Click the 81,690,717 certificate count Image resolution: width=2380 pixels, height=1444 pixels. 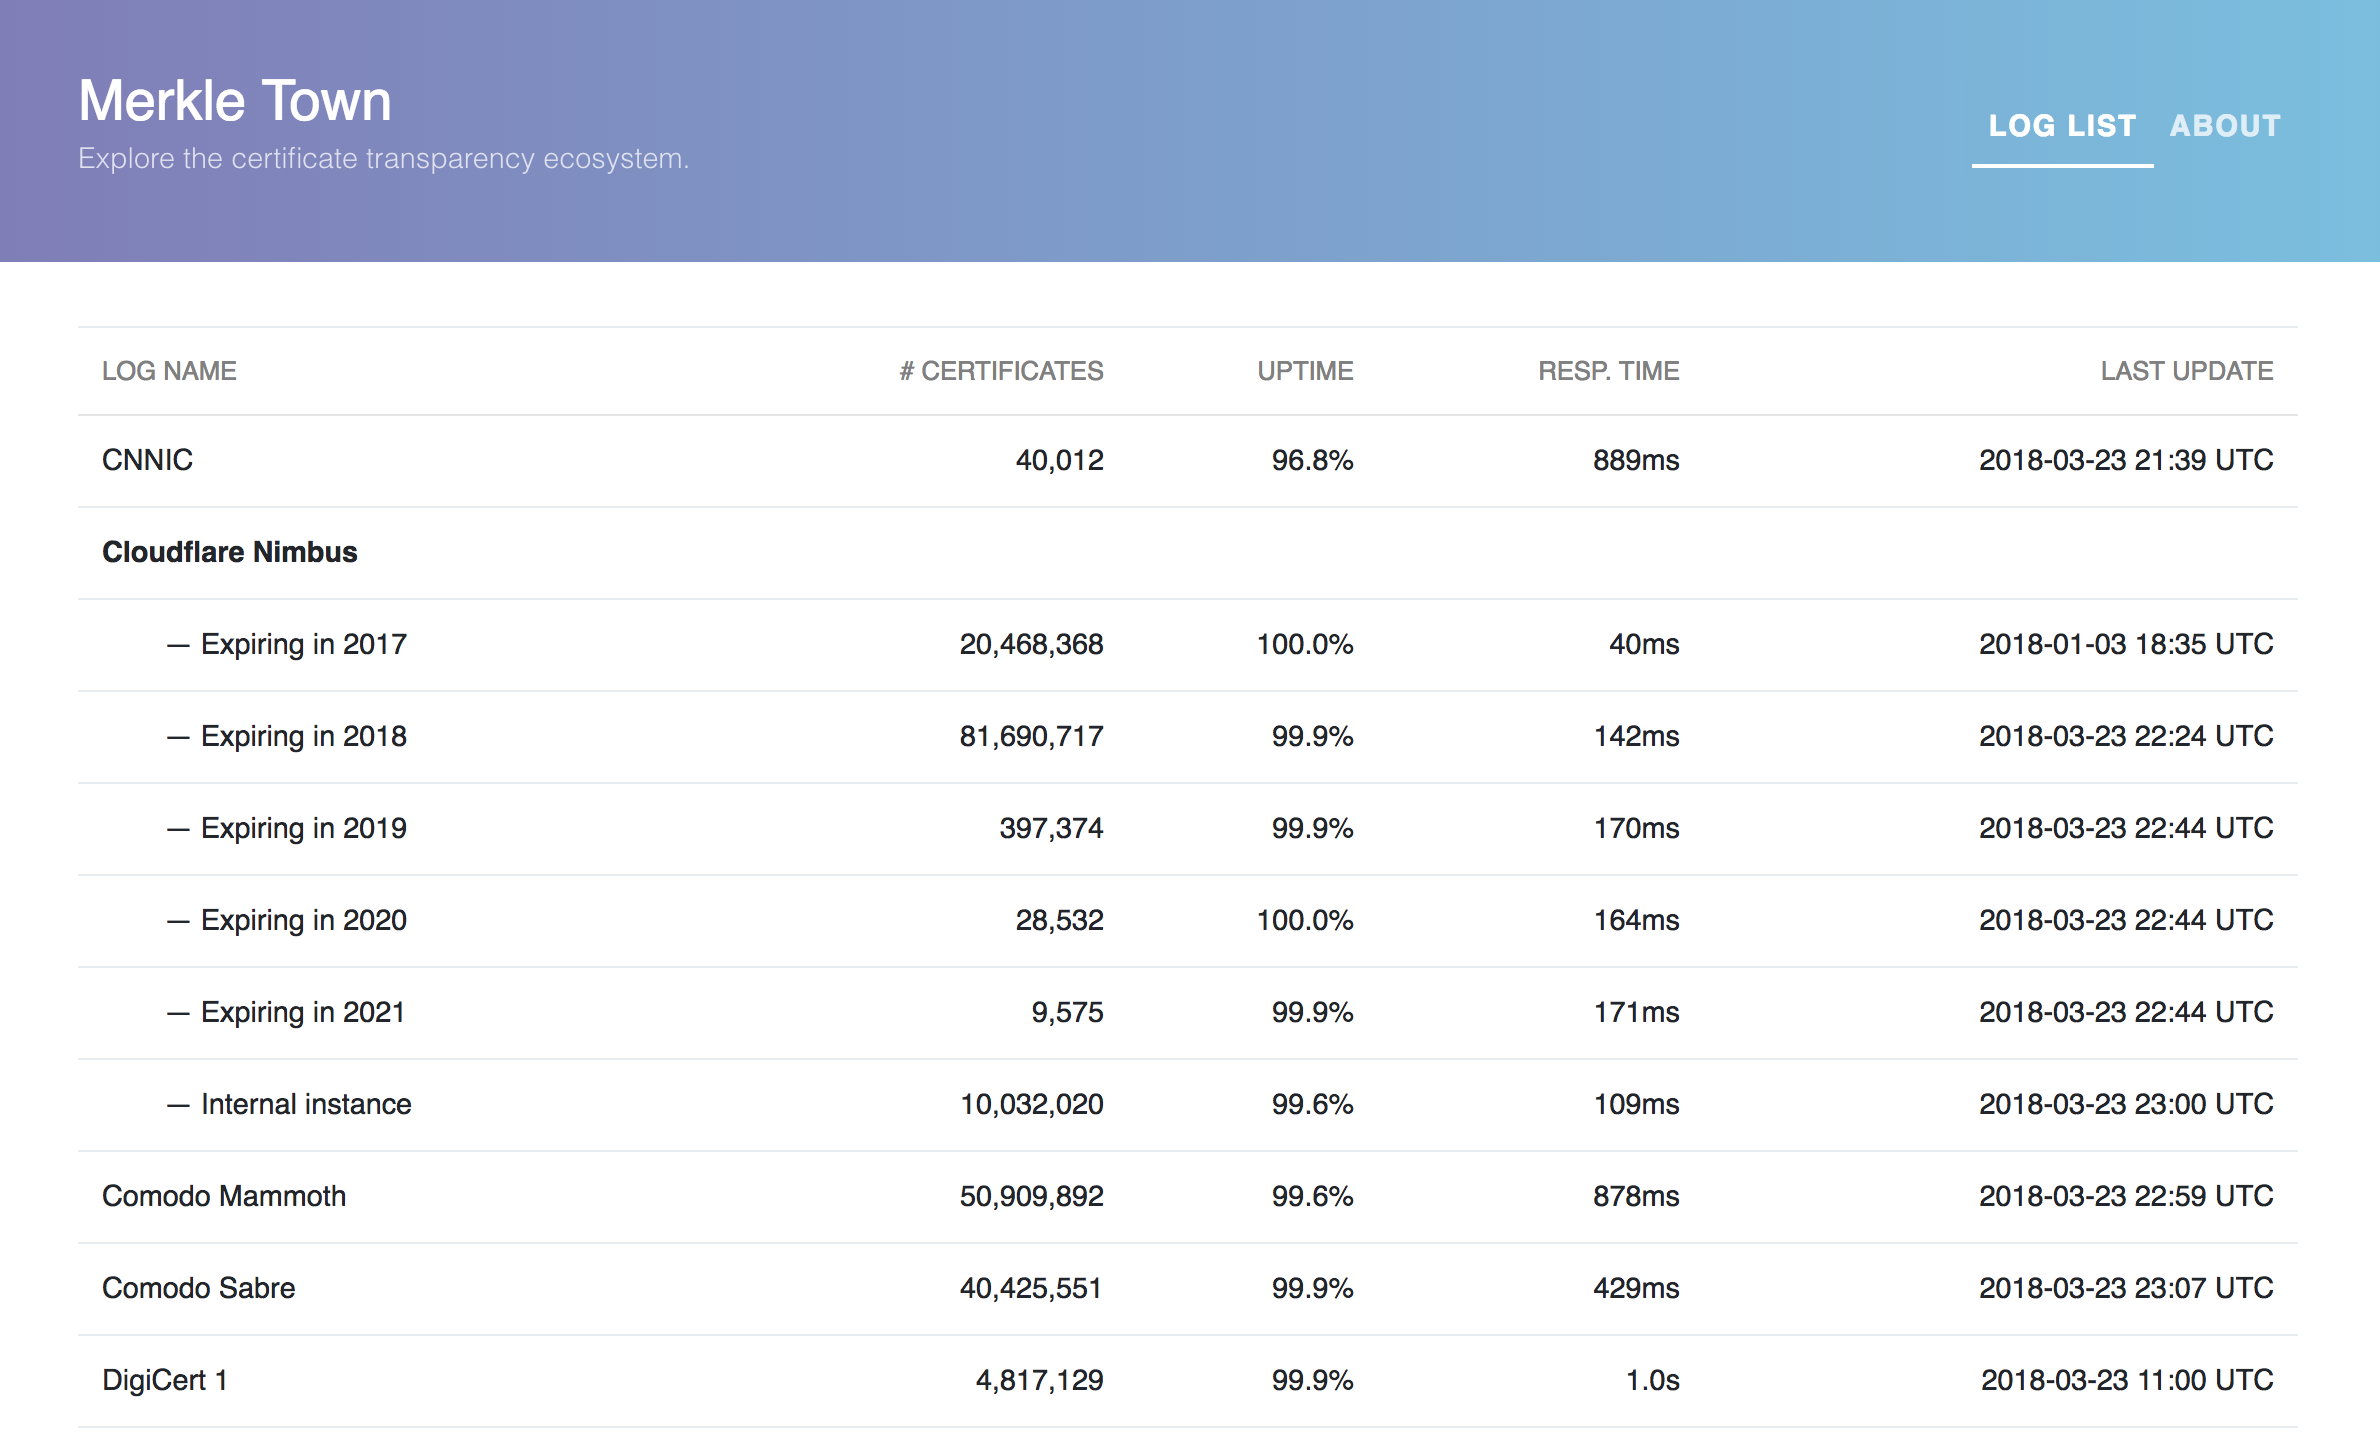[x=1032, y=736]
